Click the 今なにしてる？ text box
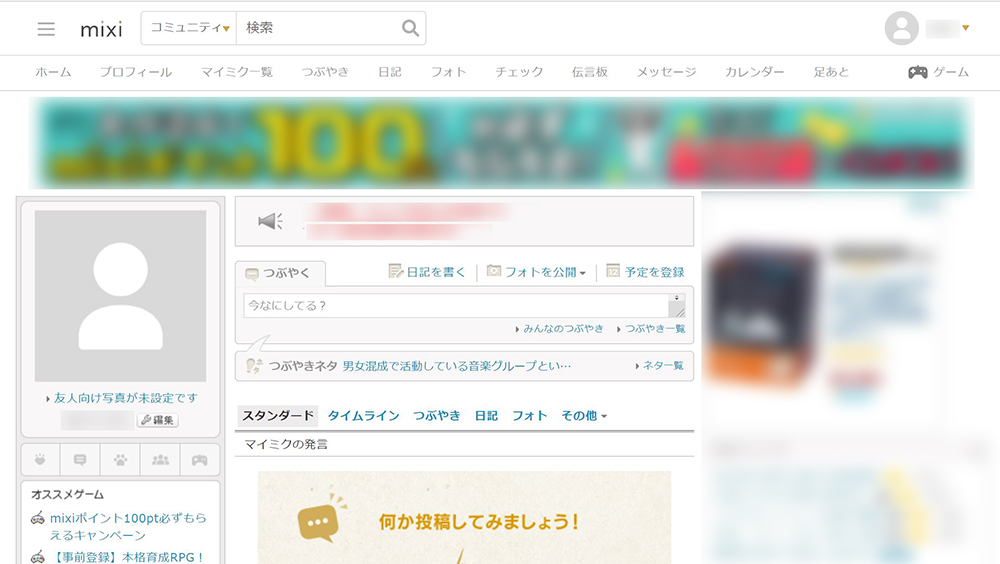The width and height of the screenshot is (1000, 564). [455, 305]
